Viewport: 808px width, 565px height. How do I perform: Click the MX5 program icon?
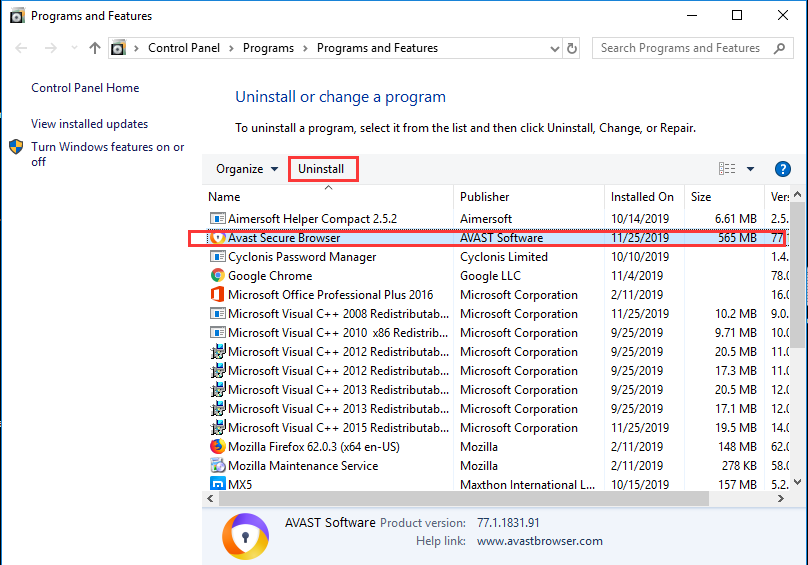click(217, 484)
